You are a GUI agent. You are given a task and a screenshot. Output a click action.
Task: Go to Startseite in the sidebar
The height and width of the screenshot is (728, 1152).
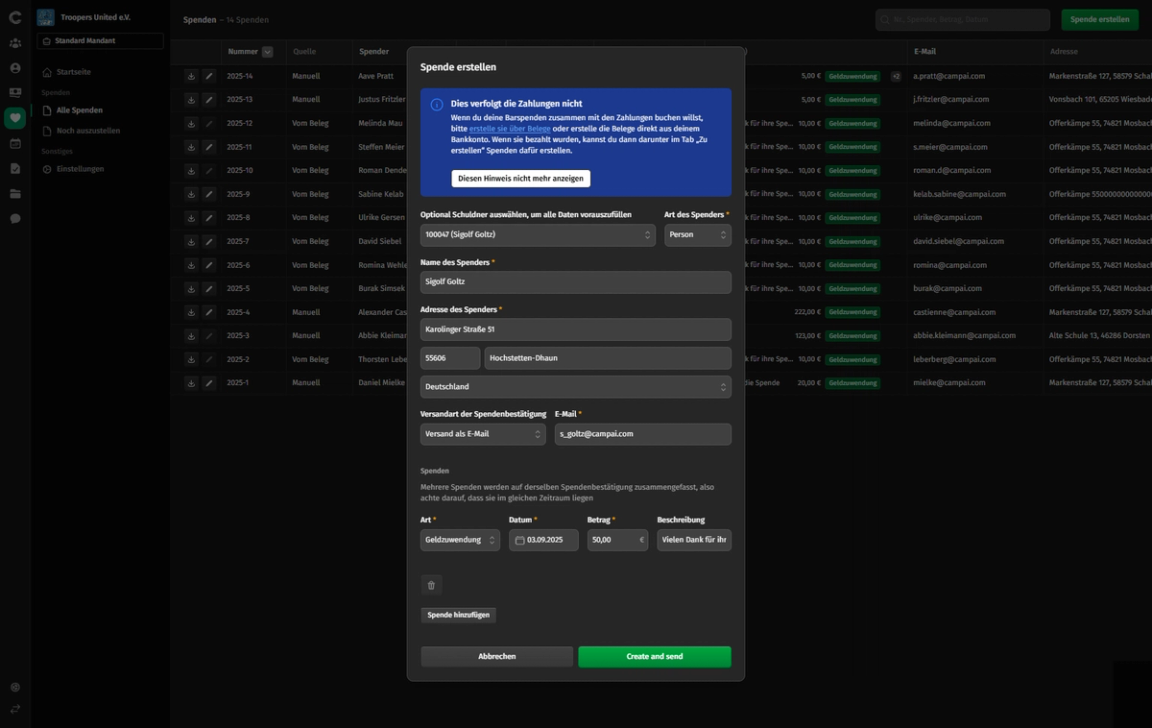73,72
